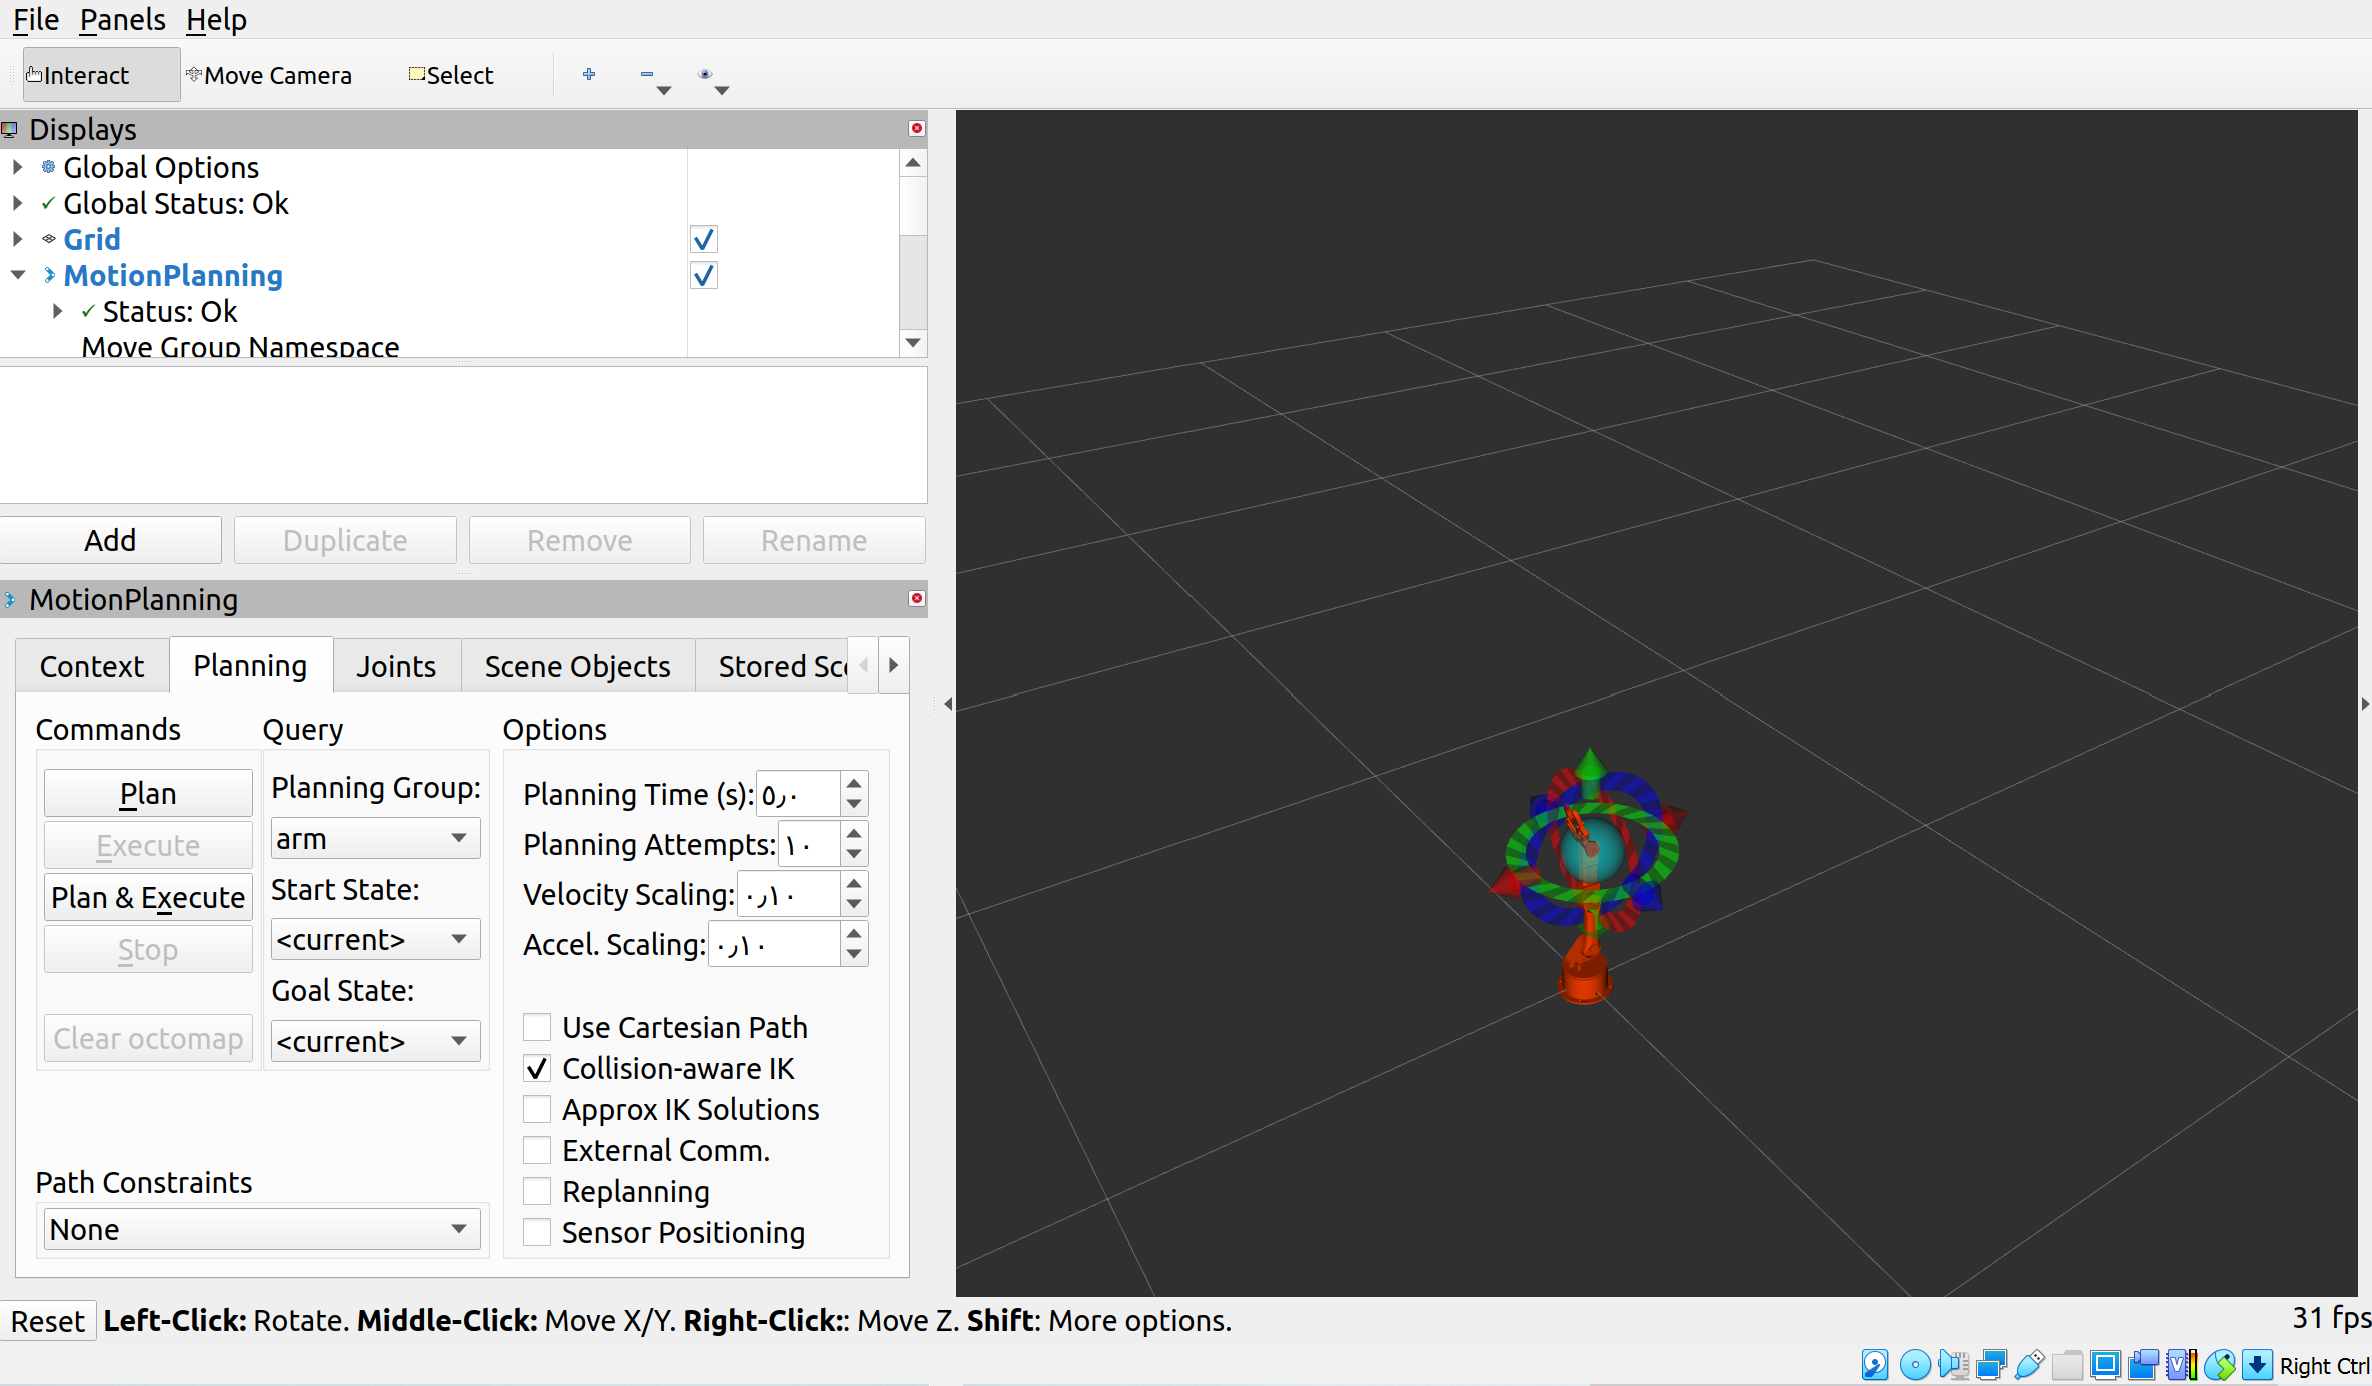The image size is (2372, 1386).
Task: Click the green up arrow marker
Action: click(x=1590, y=763)
